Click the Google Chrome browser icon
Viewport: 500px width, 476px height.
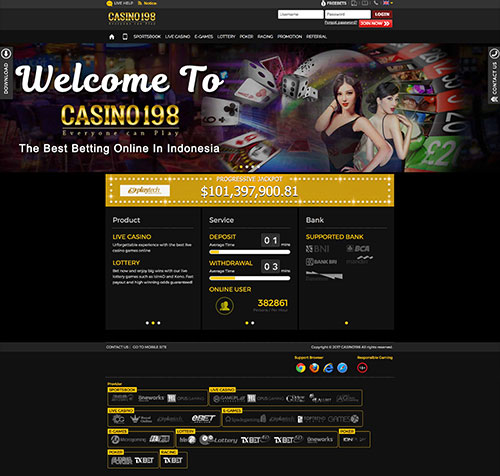coord(301,368)
